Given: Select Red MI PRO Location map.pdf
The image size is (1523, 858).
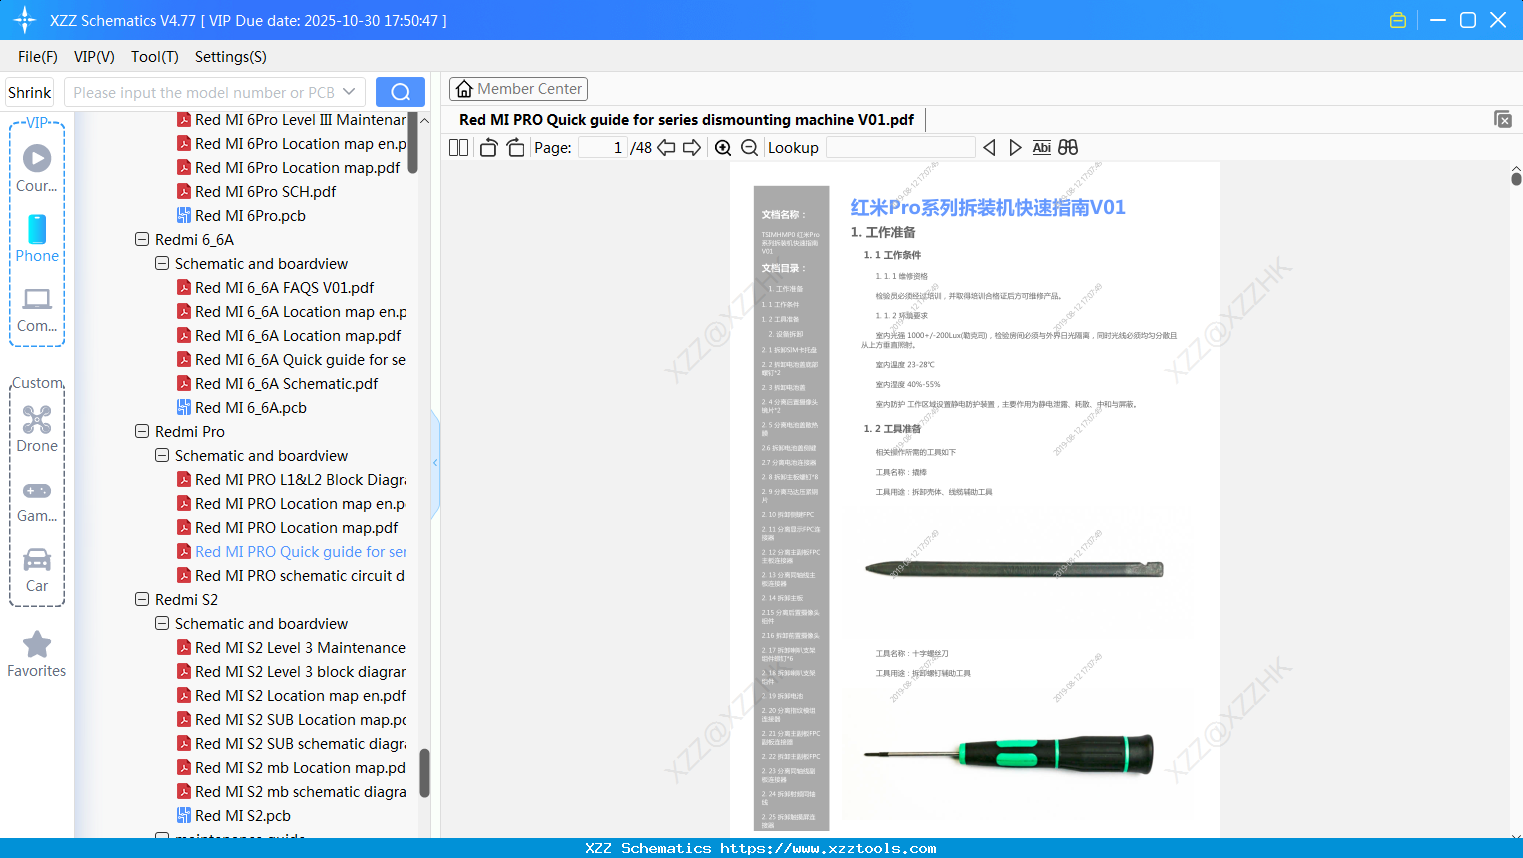Looking at the screenshot, I should [296, 528].
